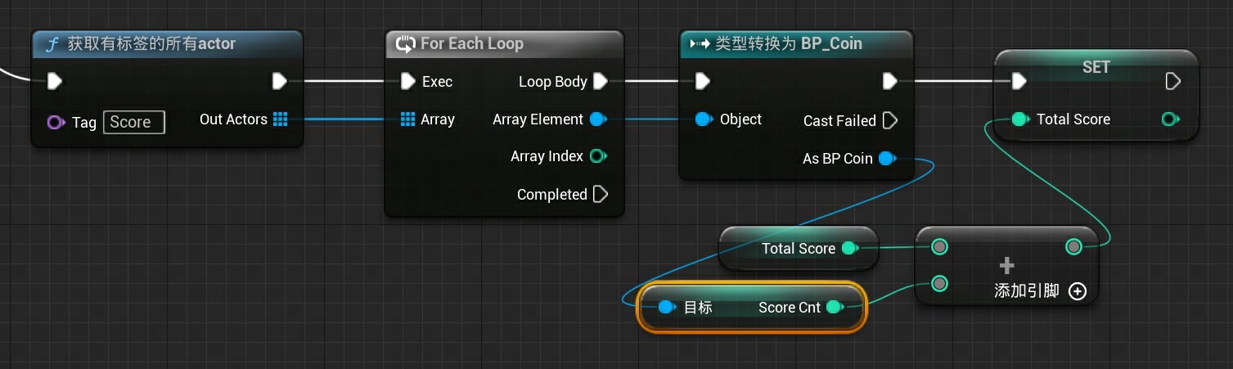Select the plus symbol on the add node
The width and height of the screenshot is (1233, 369).
(x=1006, y=265)
